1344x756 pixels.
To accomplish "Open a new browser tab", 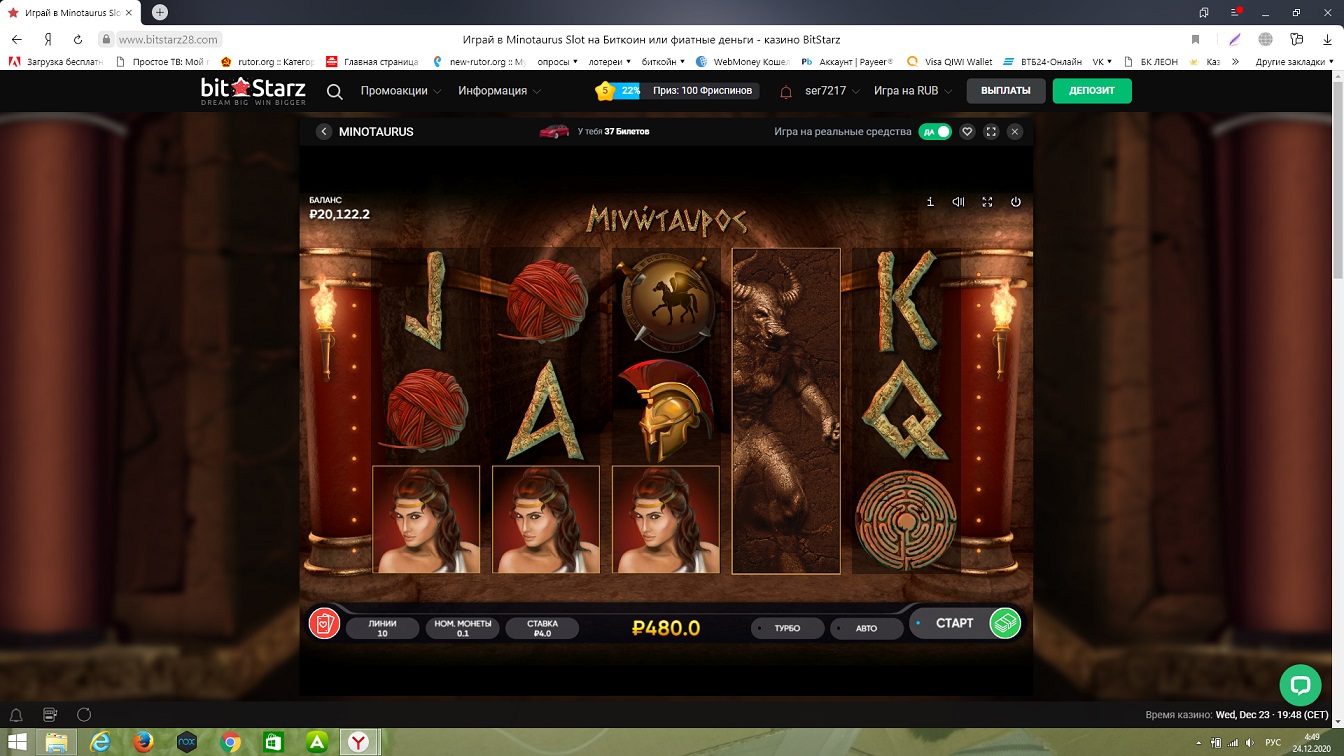I will (159, 12).
